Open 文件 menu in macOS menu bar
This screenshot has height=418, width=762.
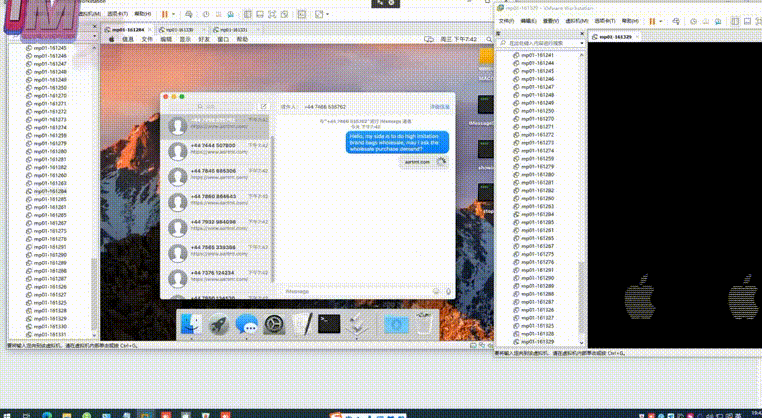tap(147, 39)
